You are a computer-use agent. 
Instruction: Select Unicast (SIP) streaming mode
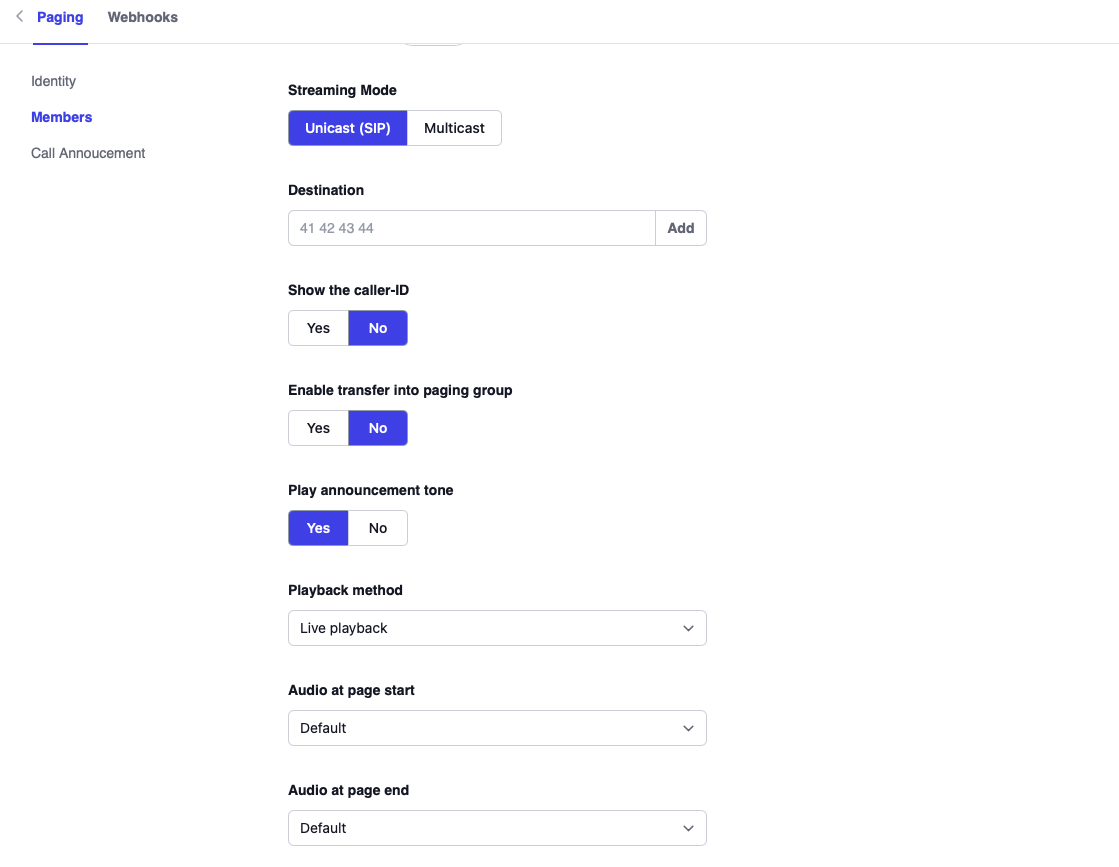point(347,128)
